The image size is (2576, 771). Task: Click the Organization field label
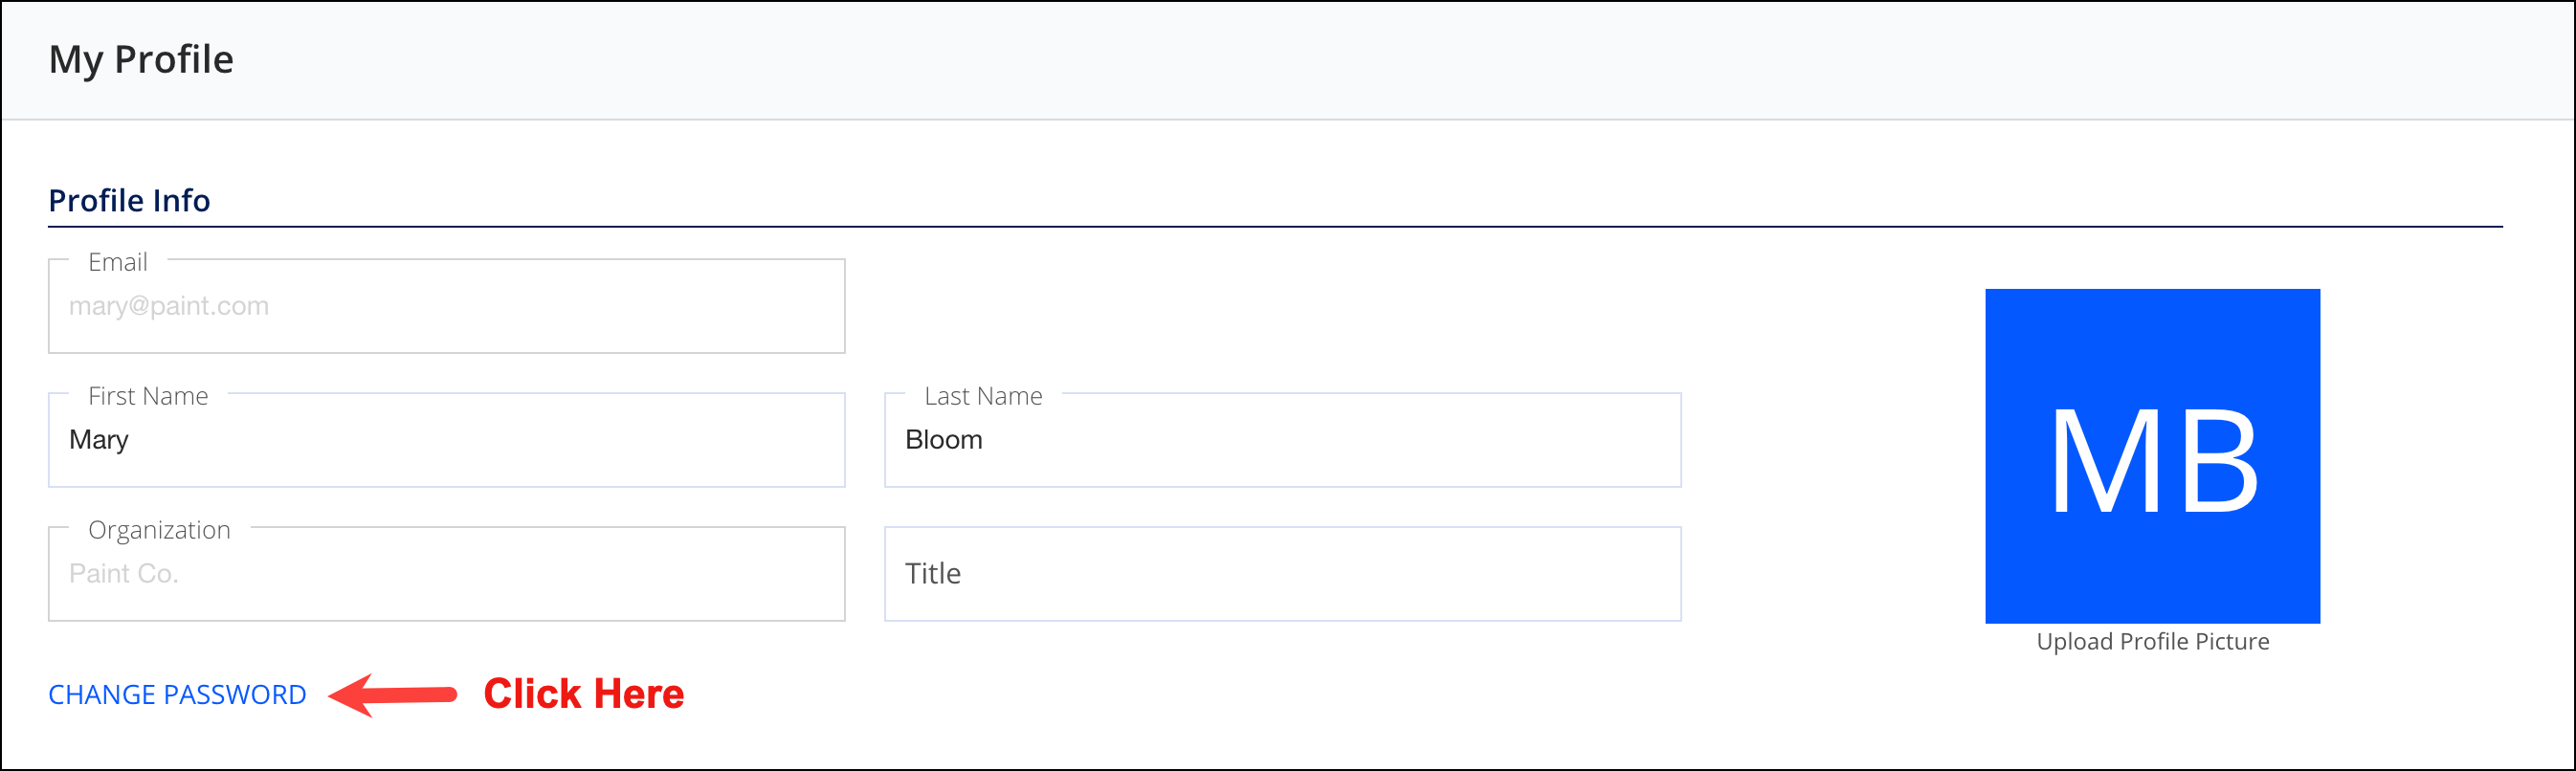point(159,530)
